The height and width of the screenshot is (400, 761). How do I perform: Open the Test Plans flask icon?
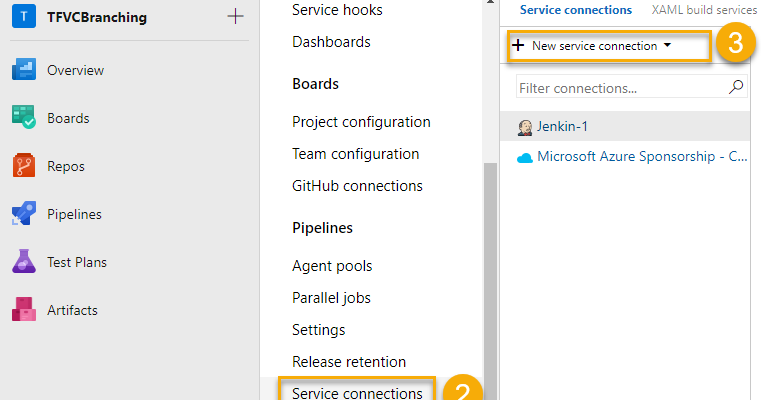24,262
